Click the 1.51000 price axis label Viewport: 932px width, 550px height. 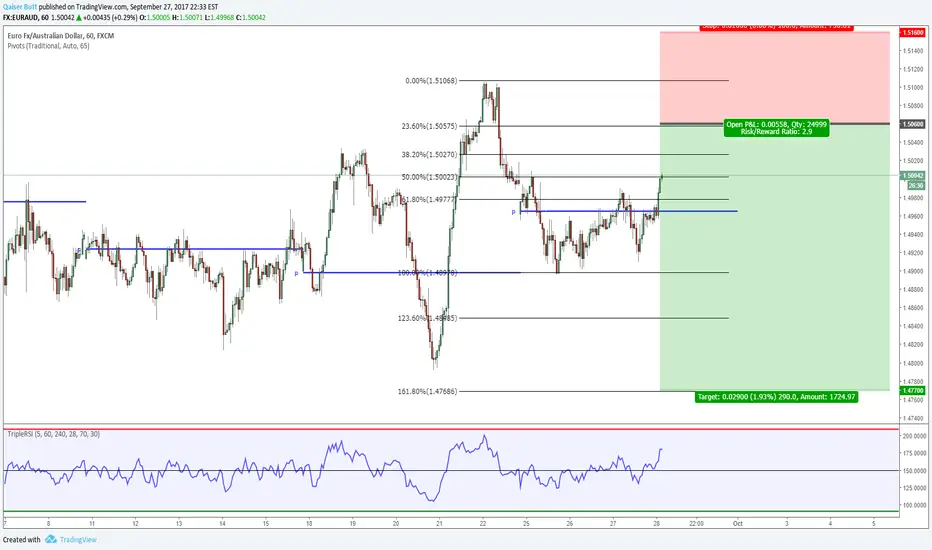coord(912,87)
